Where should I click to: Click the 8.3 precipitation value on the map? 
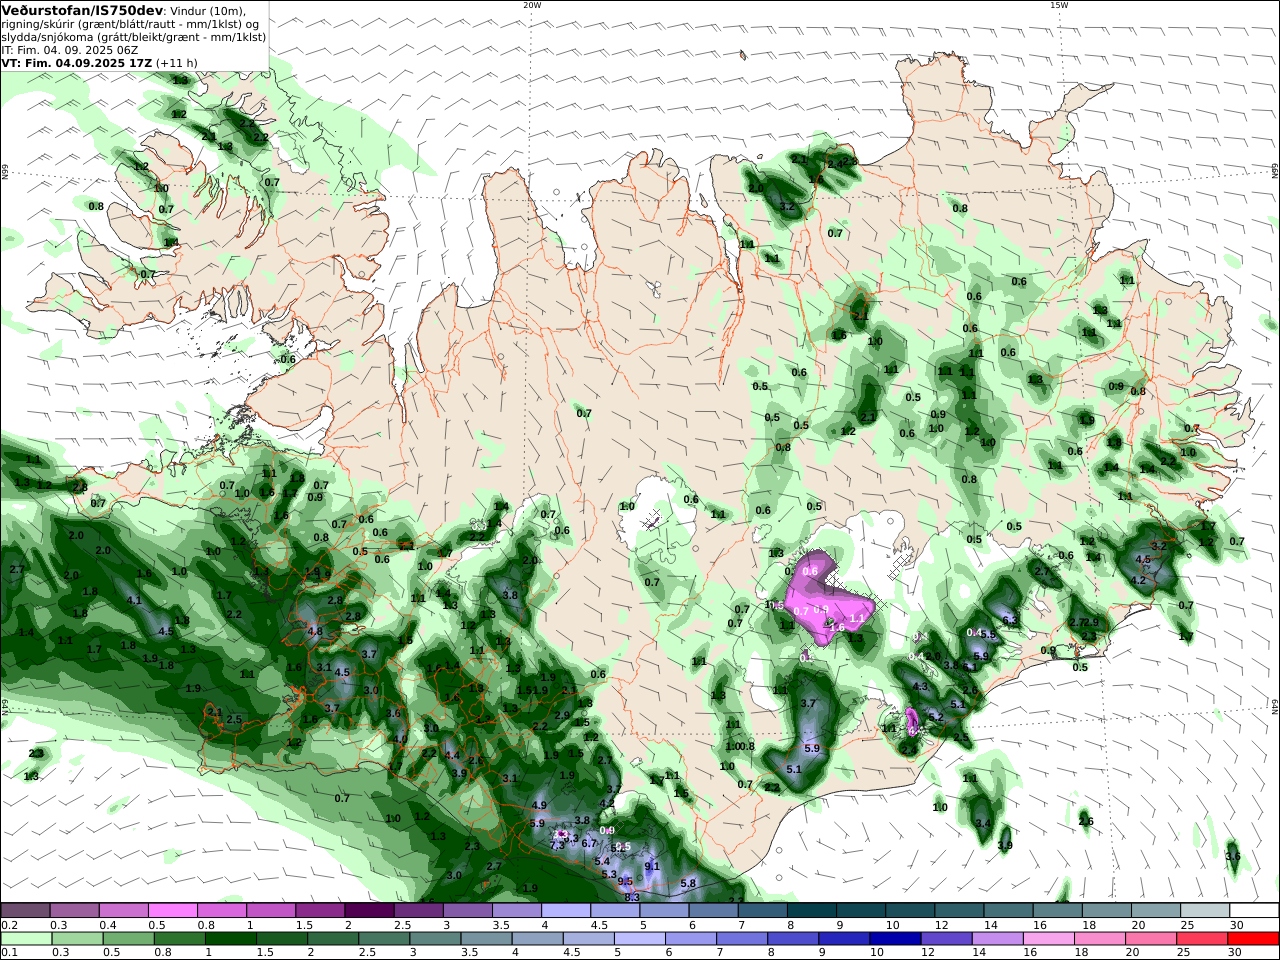tap(632, 897)
